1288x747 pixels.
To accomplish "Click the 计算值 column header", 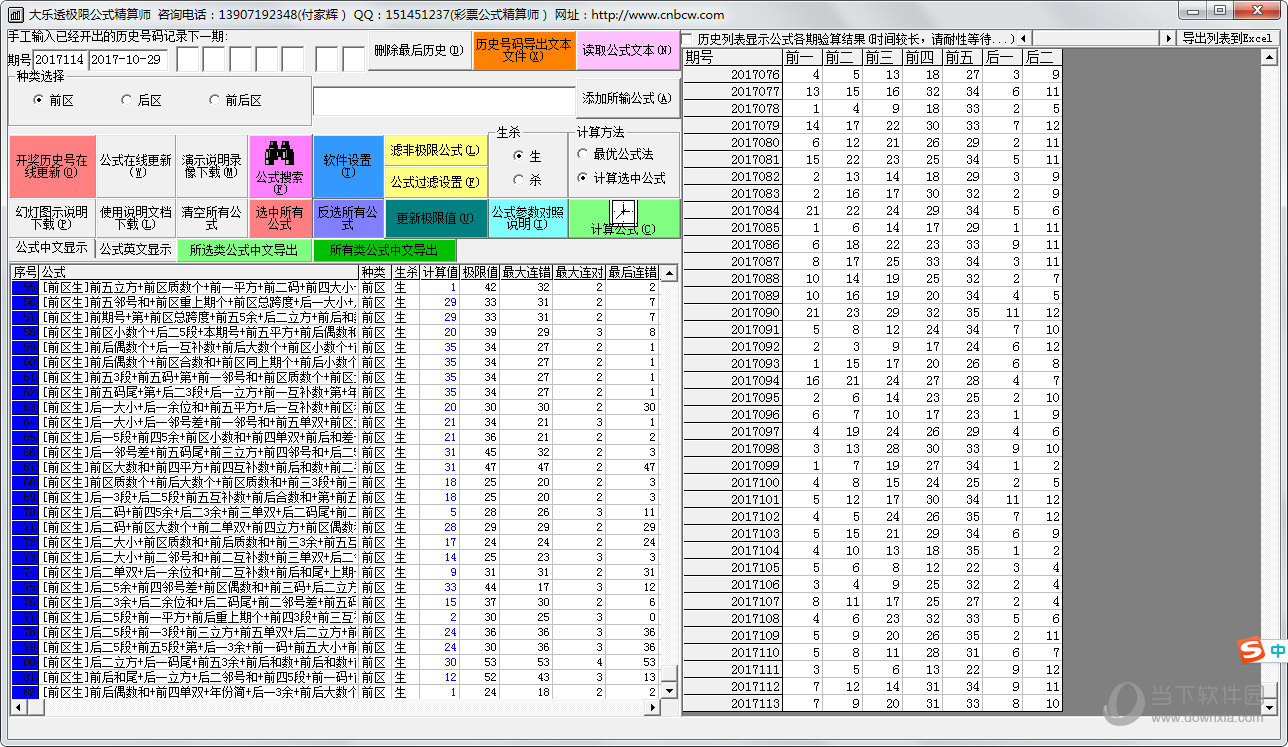I will coord(440,272).
